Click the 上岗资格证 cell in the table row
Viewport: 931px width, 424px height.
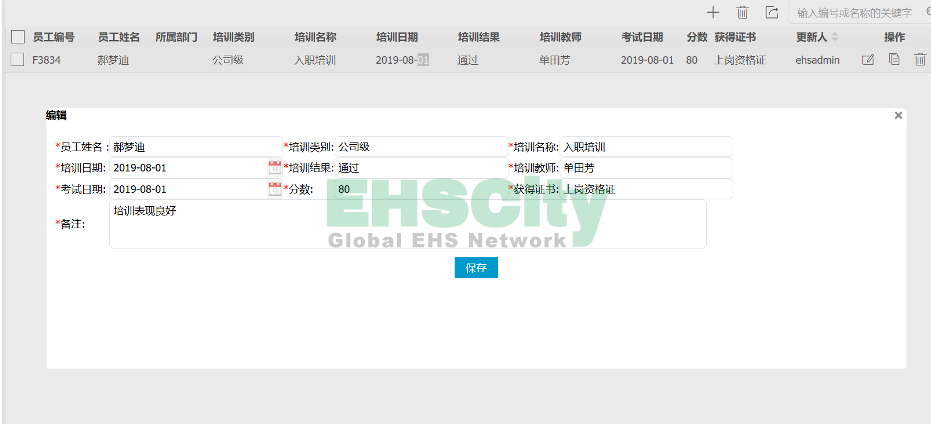[740, 60]
